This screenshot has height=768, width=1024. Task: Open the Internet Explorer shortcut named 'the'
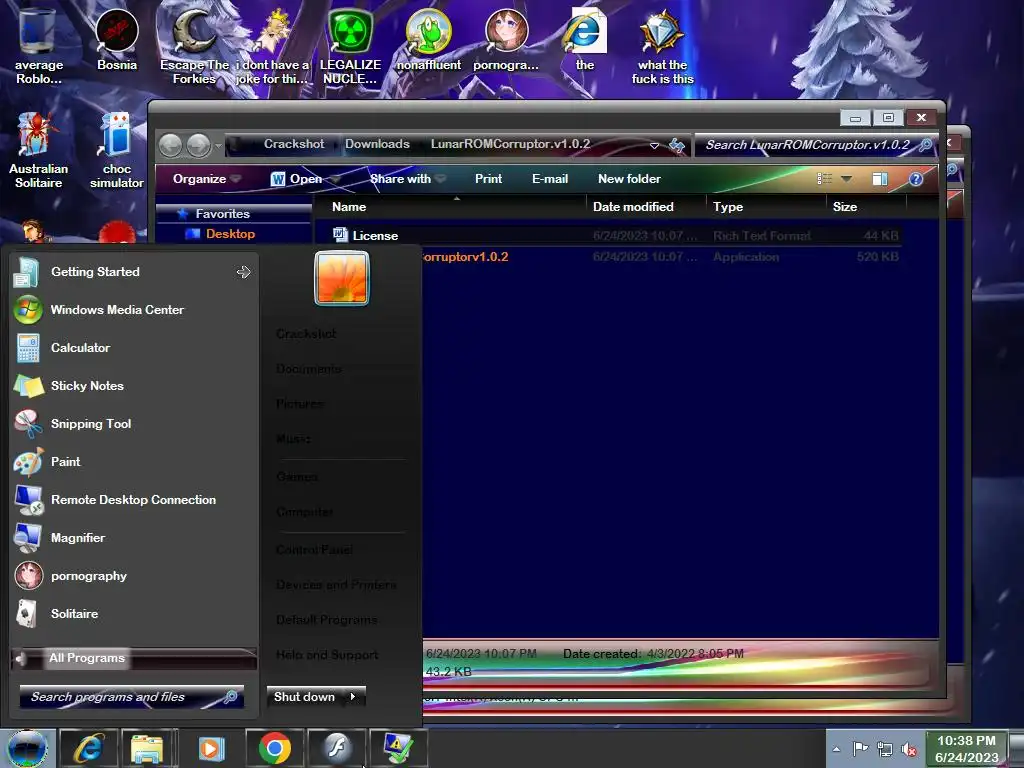(x=584, y=40)
